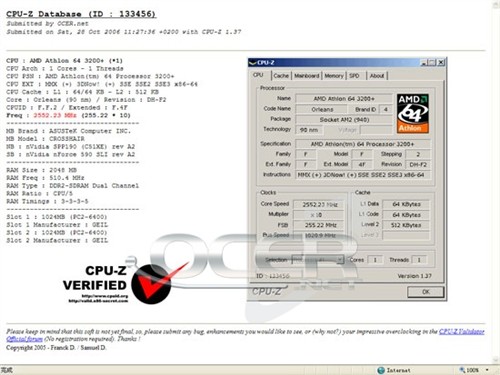Click the Threads count field
Viewport: 500px width, 375px height.
(419, 260)
